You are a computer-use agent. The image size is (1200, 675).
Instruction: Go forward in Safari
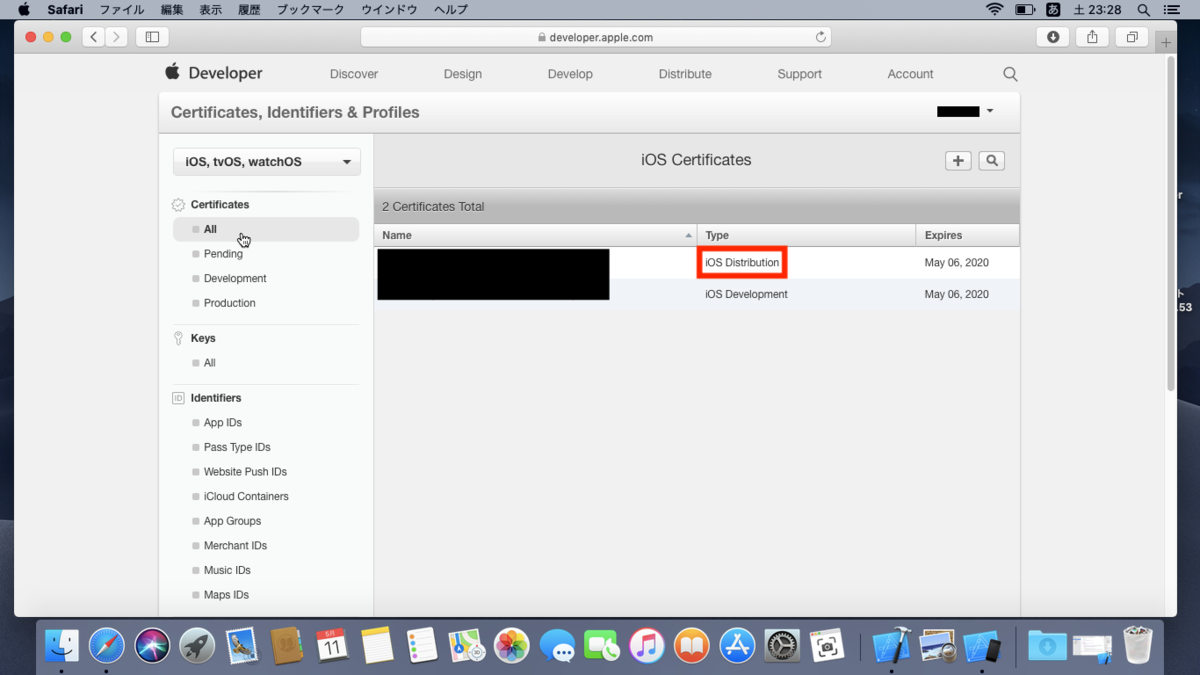(117, 37)
